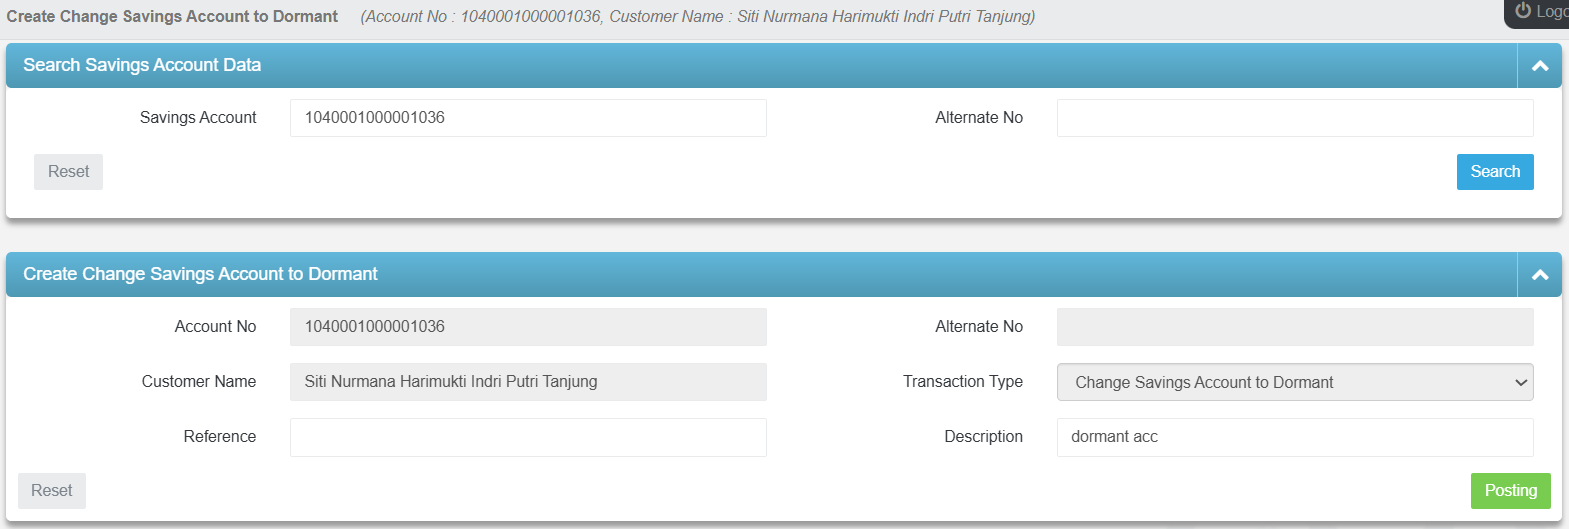Viewport: 1569px width, 529px height.
Task: Focus the Savings Account input field
Action: (528, 118)
